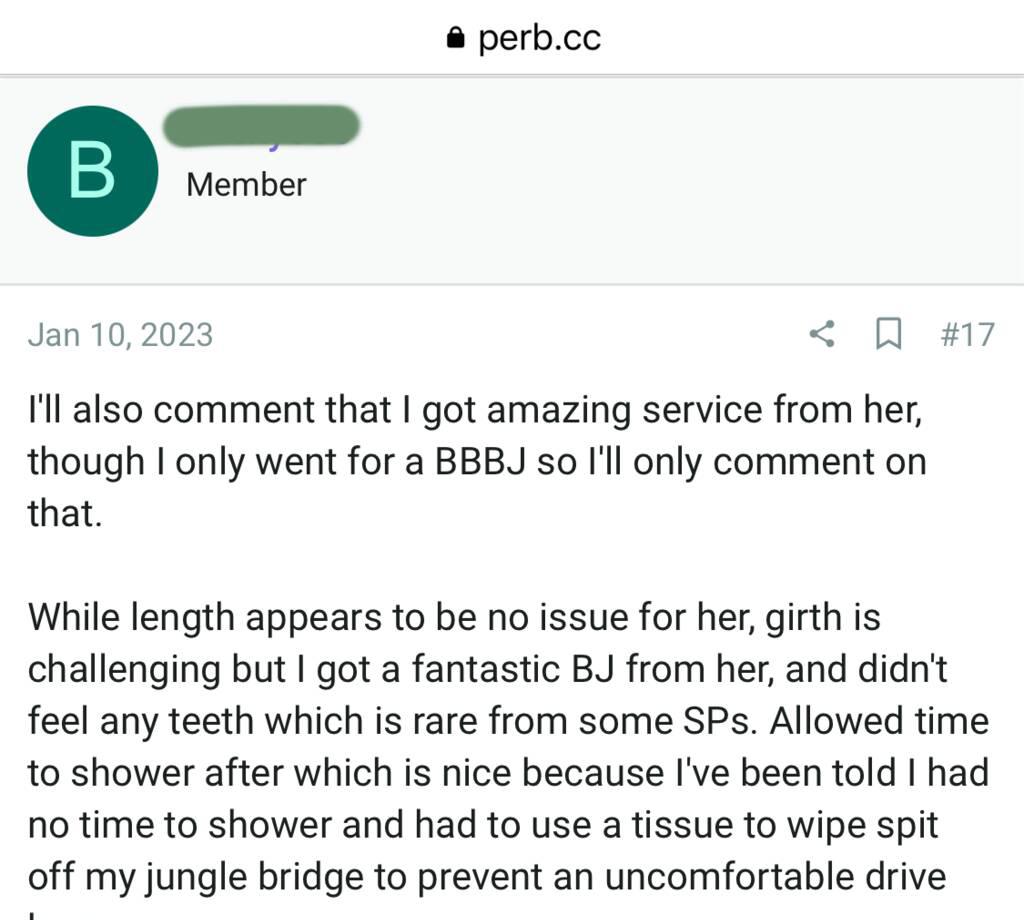Click the Jan 10, 2023 timestamp

click(120, 334)
